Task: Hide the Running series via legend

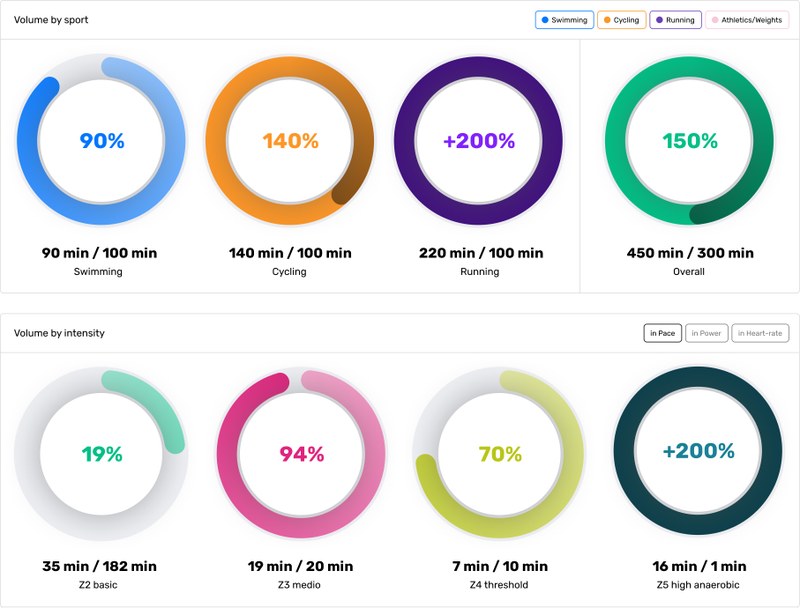Action: point(675,20)
